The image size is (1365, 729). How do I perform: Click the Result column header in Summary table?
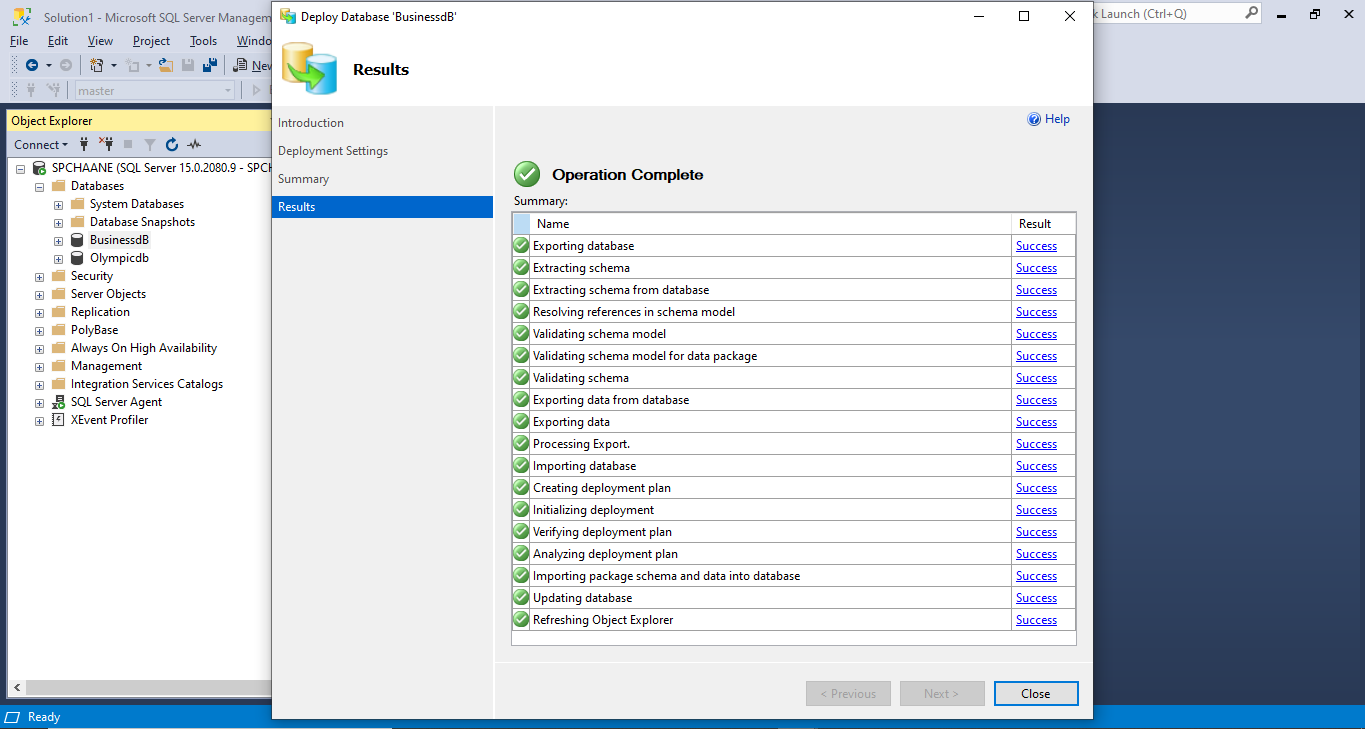click(x=1043, y=224)
